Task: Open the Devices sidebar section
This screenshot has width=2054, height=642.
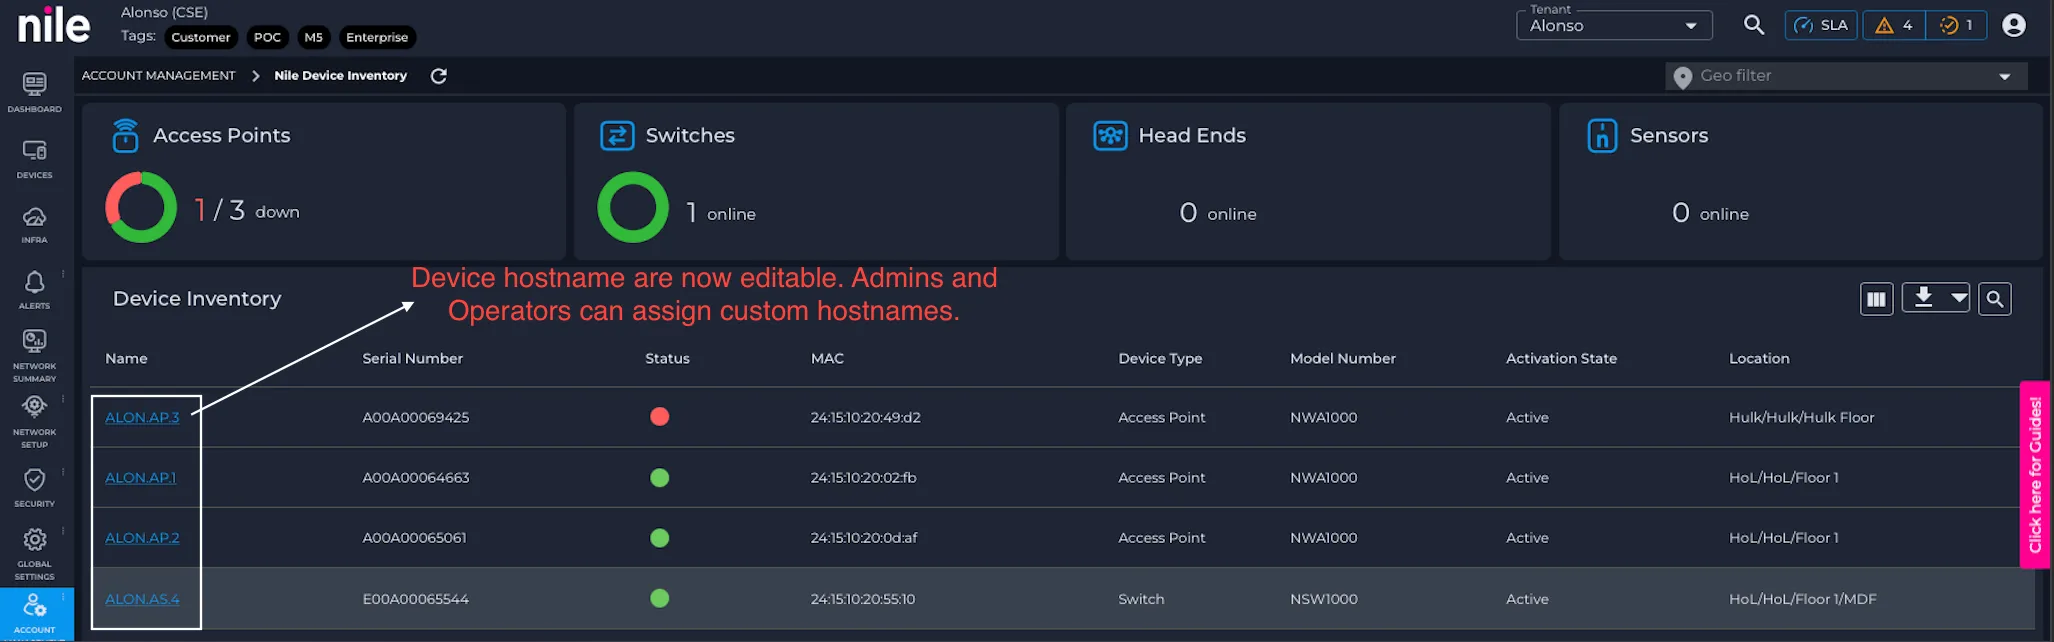Action: click(35, 158)
